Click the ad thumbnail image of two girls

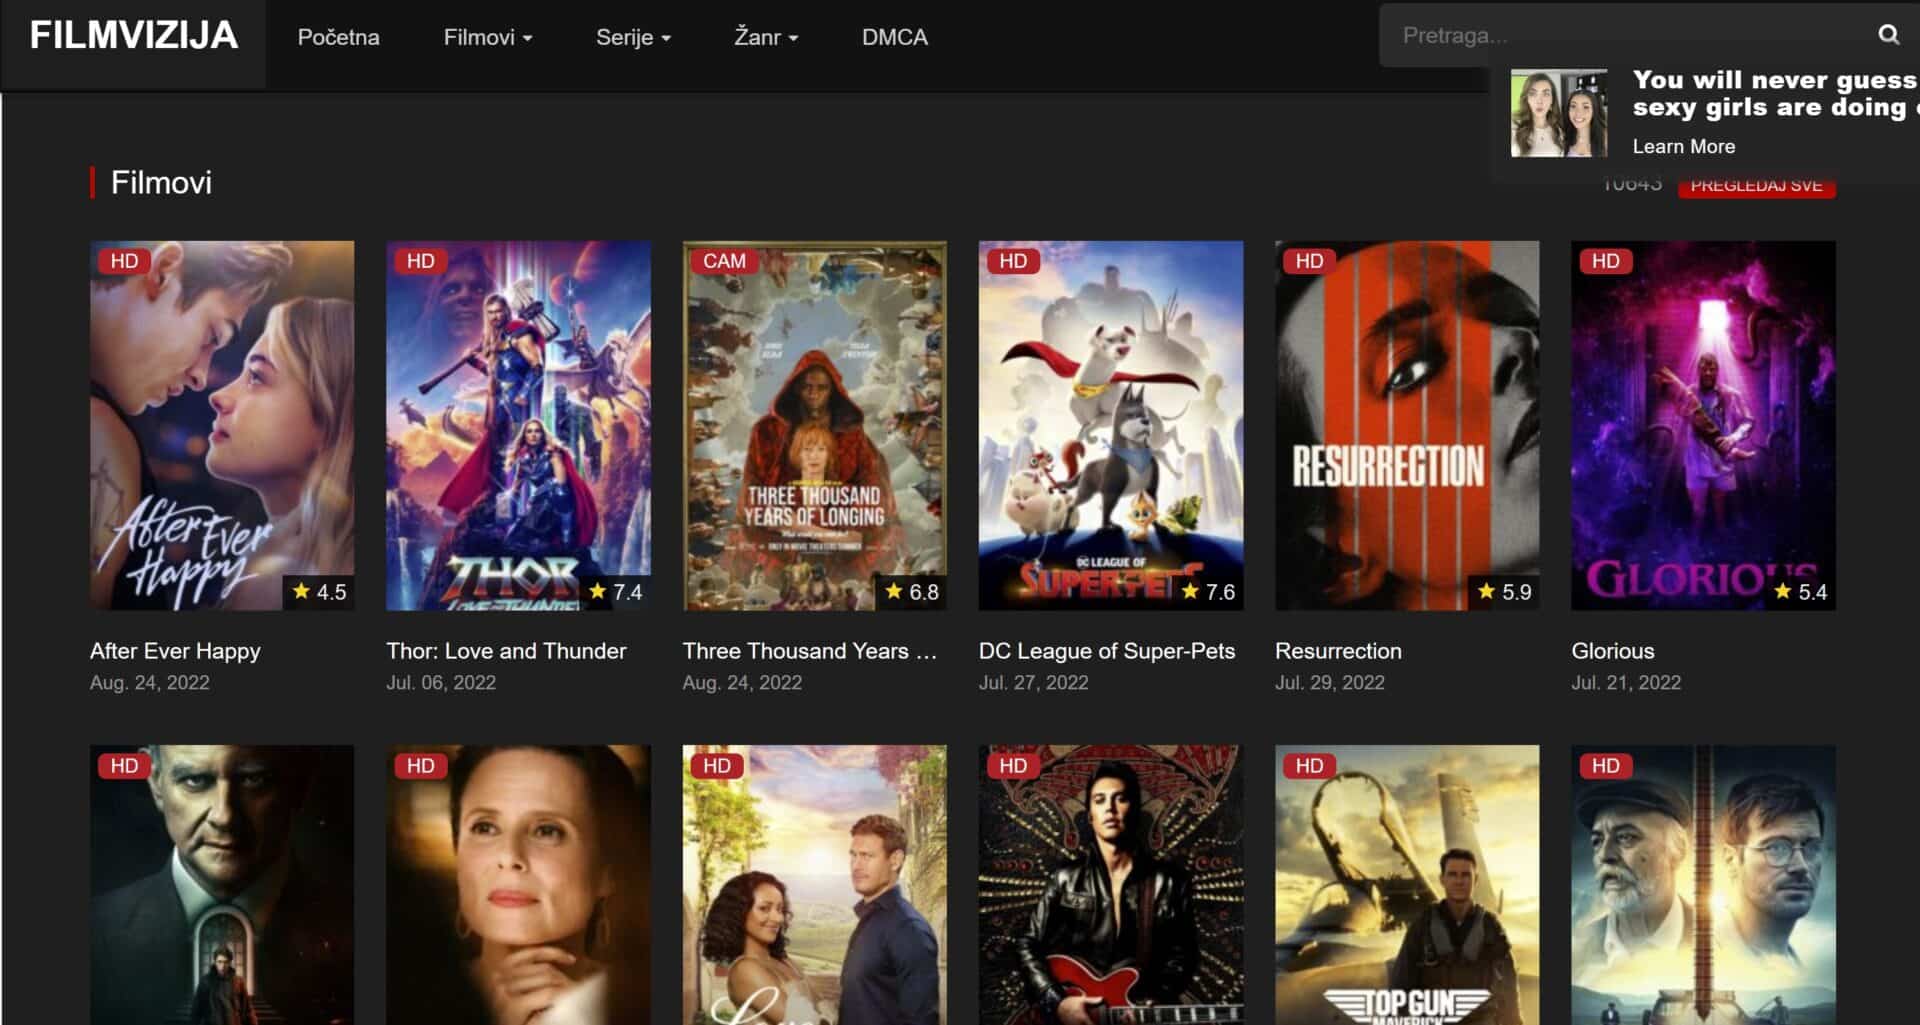(1558, 113)
